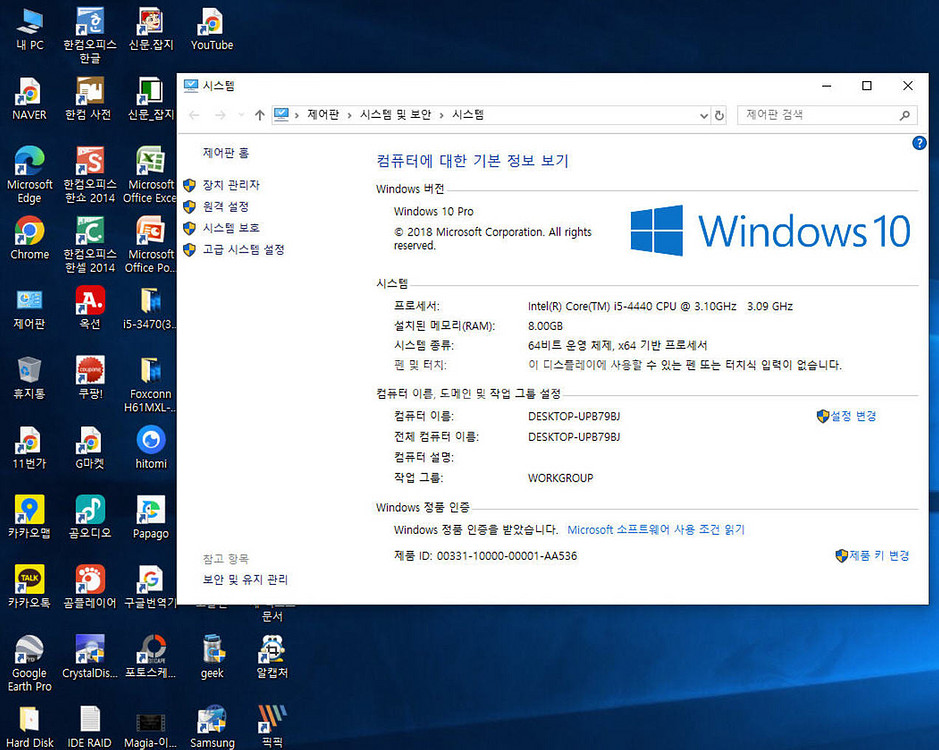939x750 pixels.
Task: Open the Foxconn H61MXL folder icon
Action: click(x=150, y=384)
